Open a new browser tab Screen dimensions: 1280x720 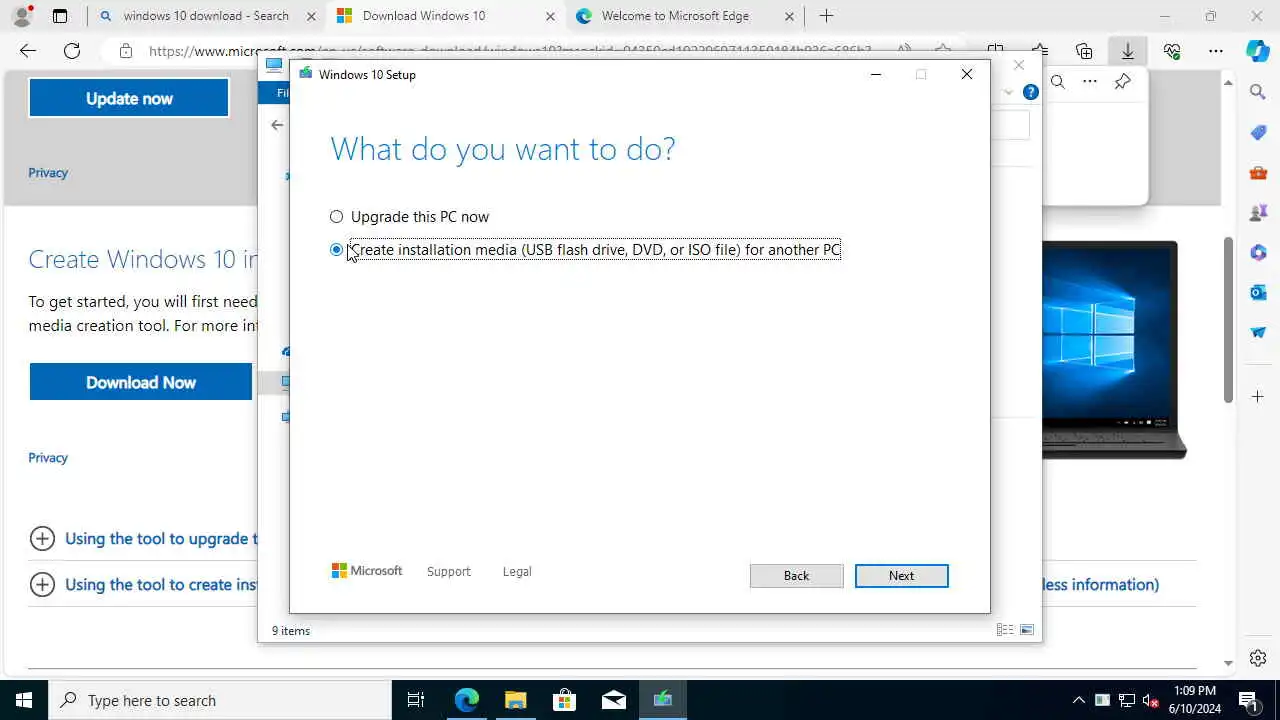[x=826, y=16]
